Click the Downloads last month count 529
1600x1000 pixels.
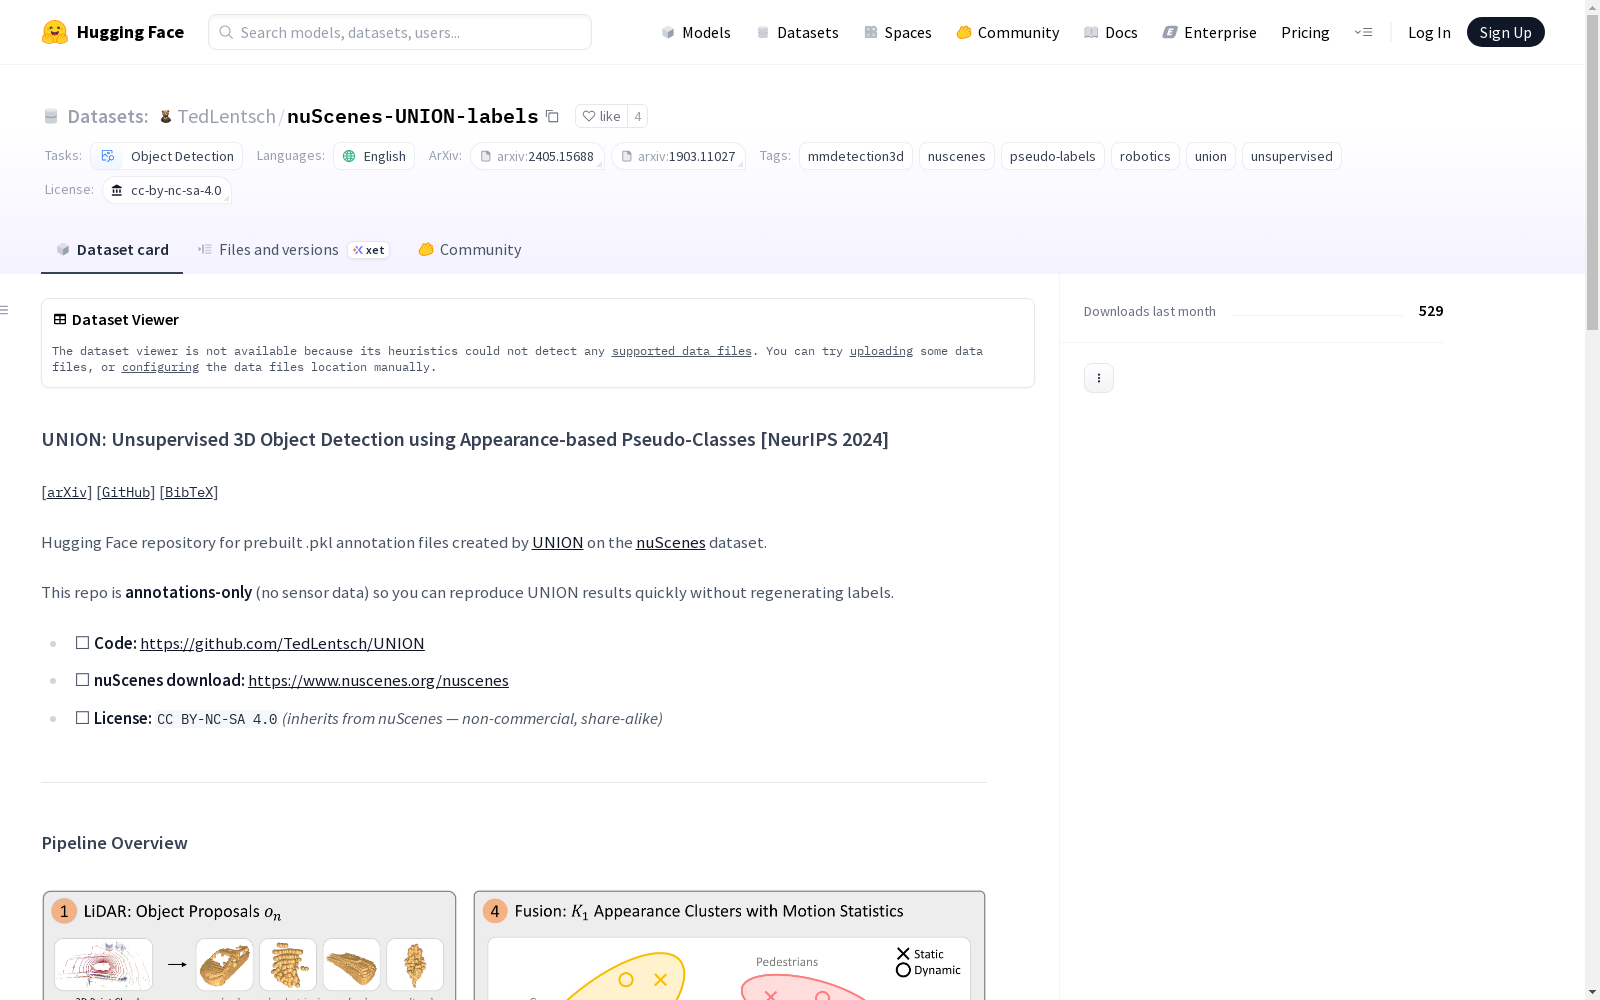coord(1431,311)
